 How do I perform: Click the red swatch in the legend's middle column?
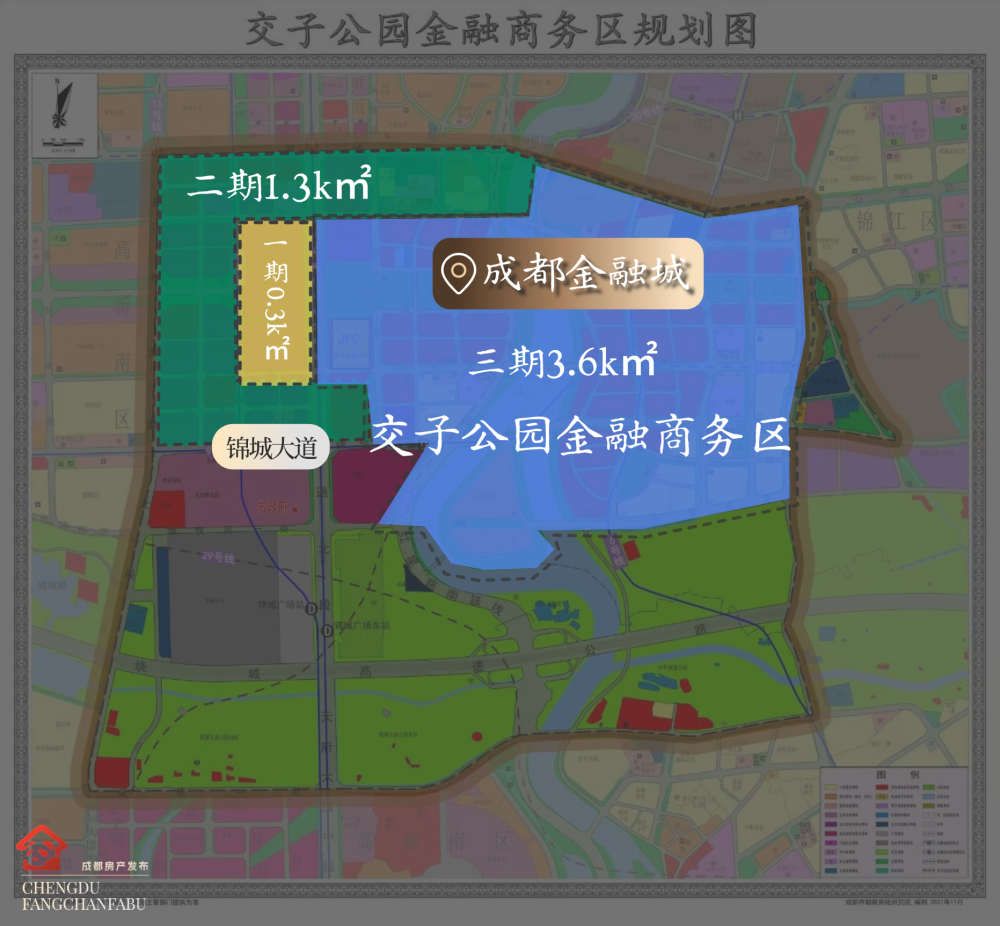coord(882,787)
